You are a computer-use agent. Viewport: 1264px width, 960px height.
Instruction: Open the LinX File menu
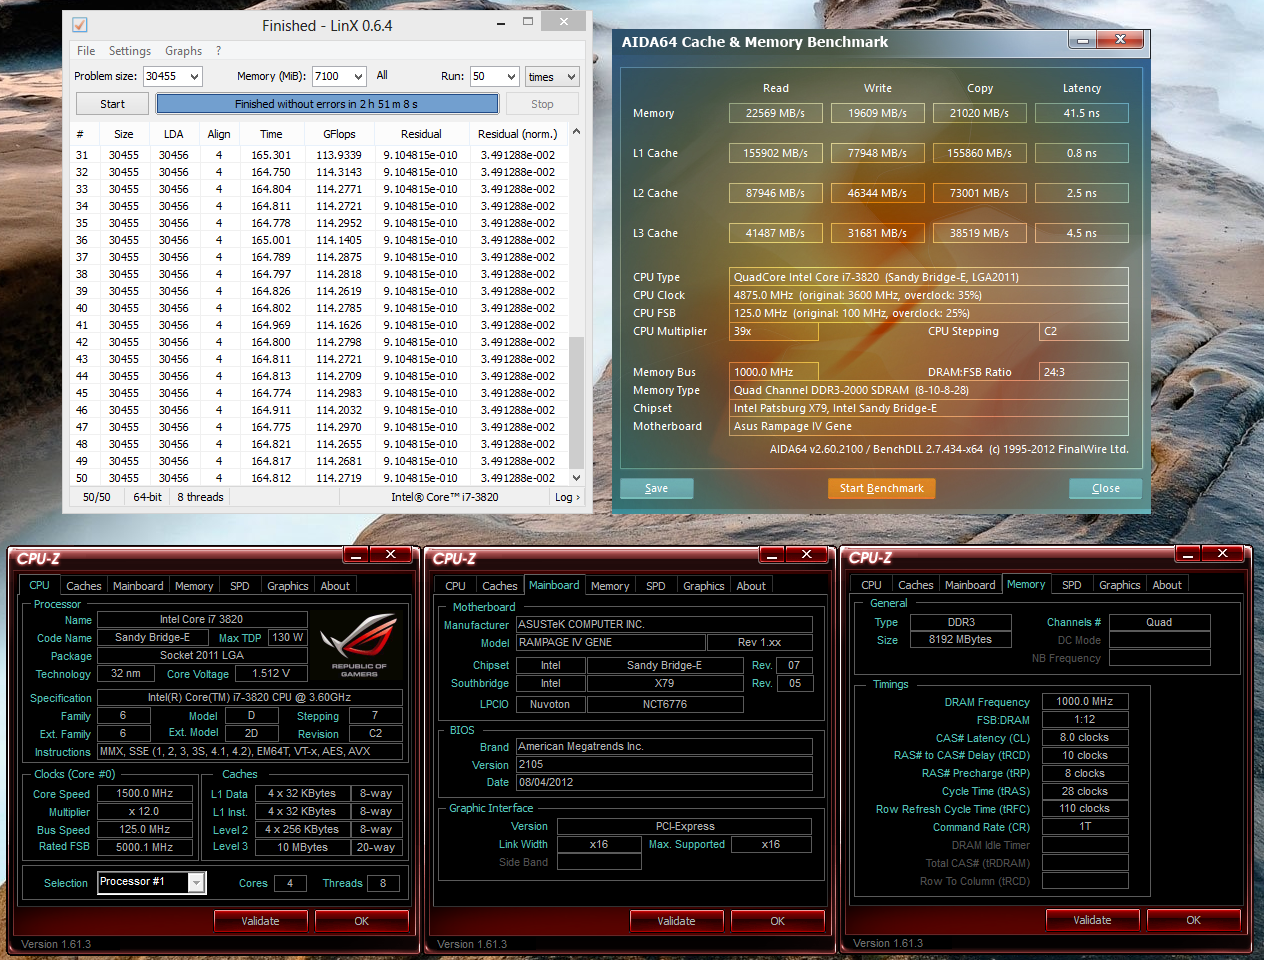[86, 51]
